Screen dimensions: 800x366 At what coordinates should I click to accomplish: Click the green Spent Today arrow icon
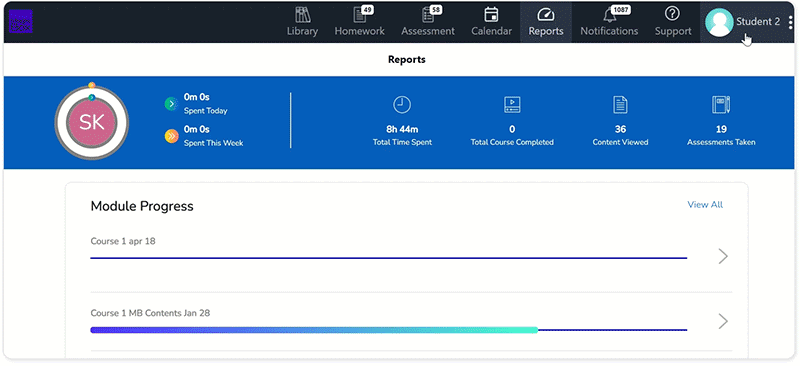click(171, 104)
